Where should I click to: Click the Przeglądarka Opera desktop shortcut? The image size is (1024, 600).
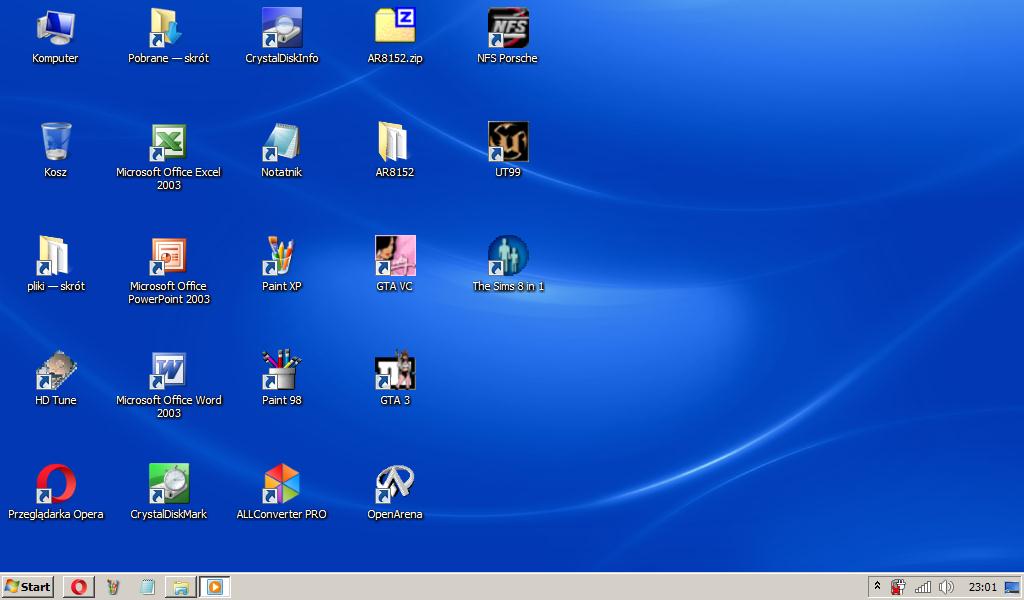[56, 492]
